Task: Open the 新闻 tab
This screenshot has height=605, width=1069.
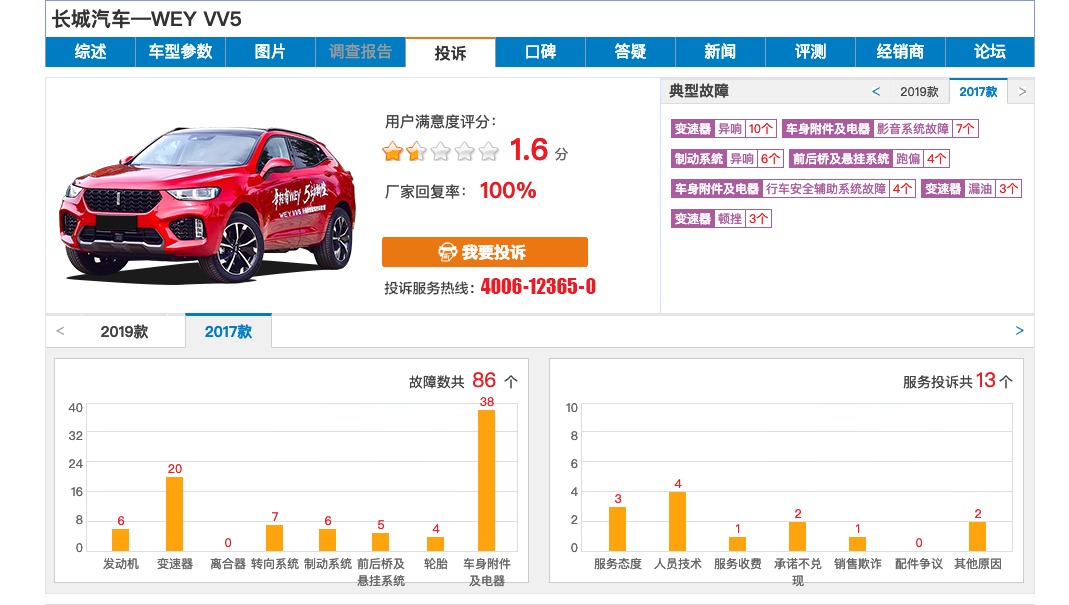Action: point(720,52)
